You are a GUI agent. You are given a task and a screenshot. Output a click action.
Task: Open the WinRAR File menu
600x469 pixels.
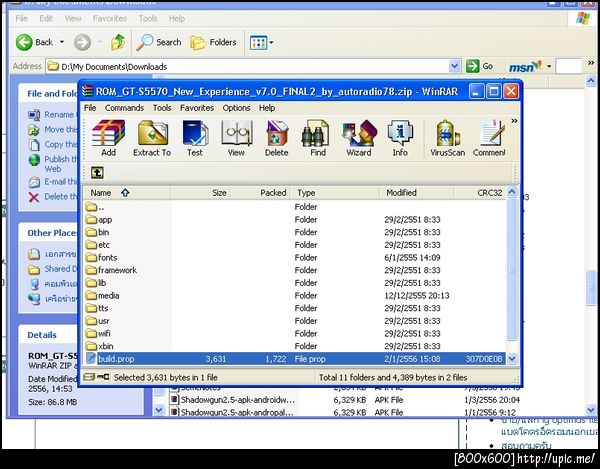click(90, 108)
